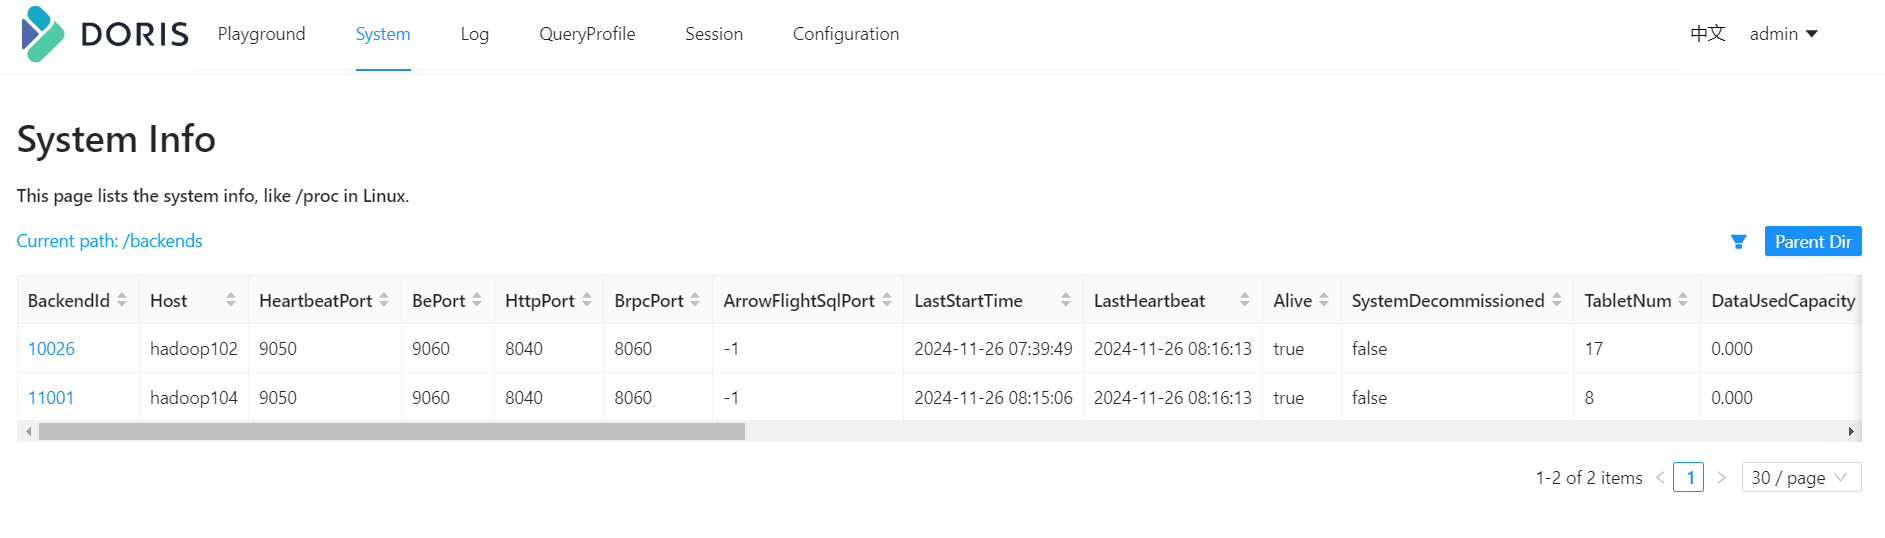
Task: Open the Configuration tab
Action: (x=846, y=34)
